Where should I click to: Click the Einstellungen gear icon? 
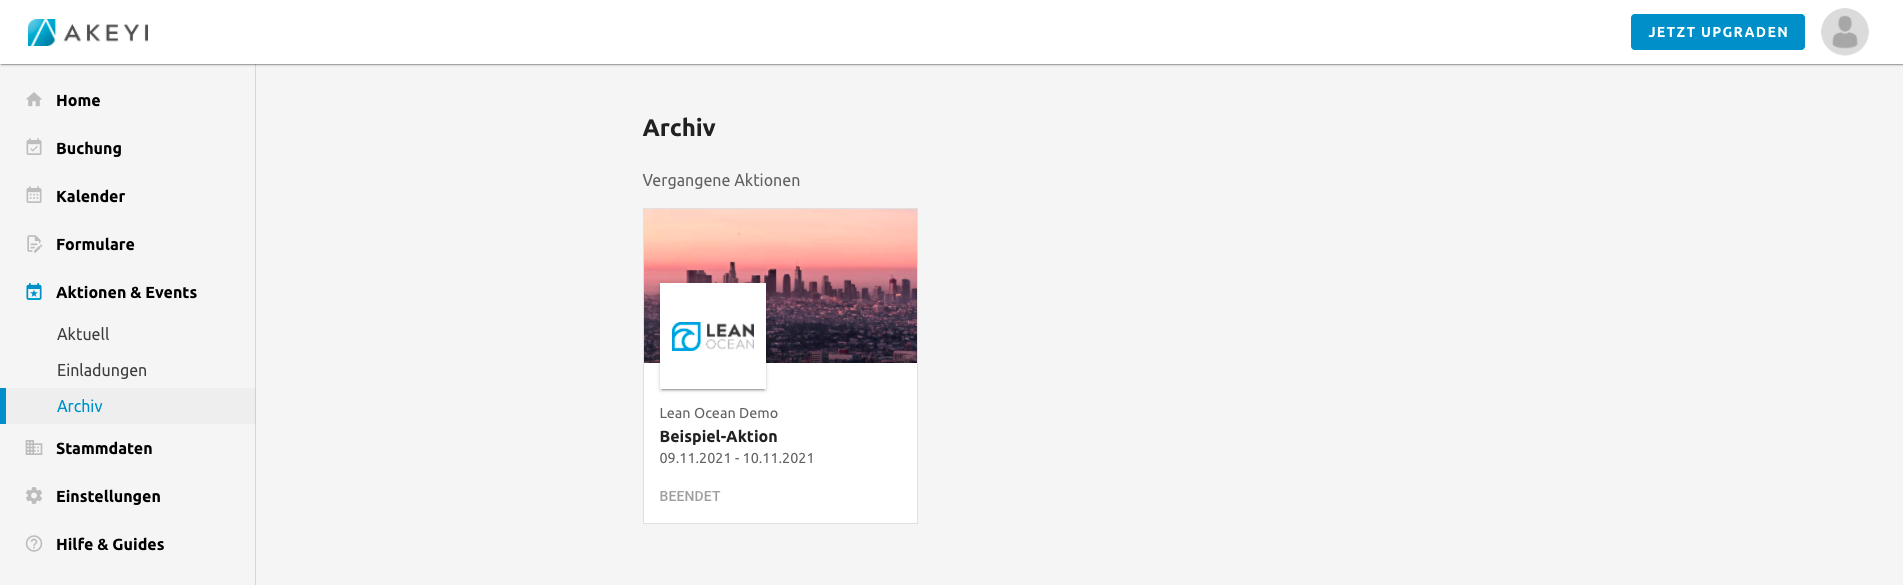click(x=34, y=496)
